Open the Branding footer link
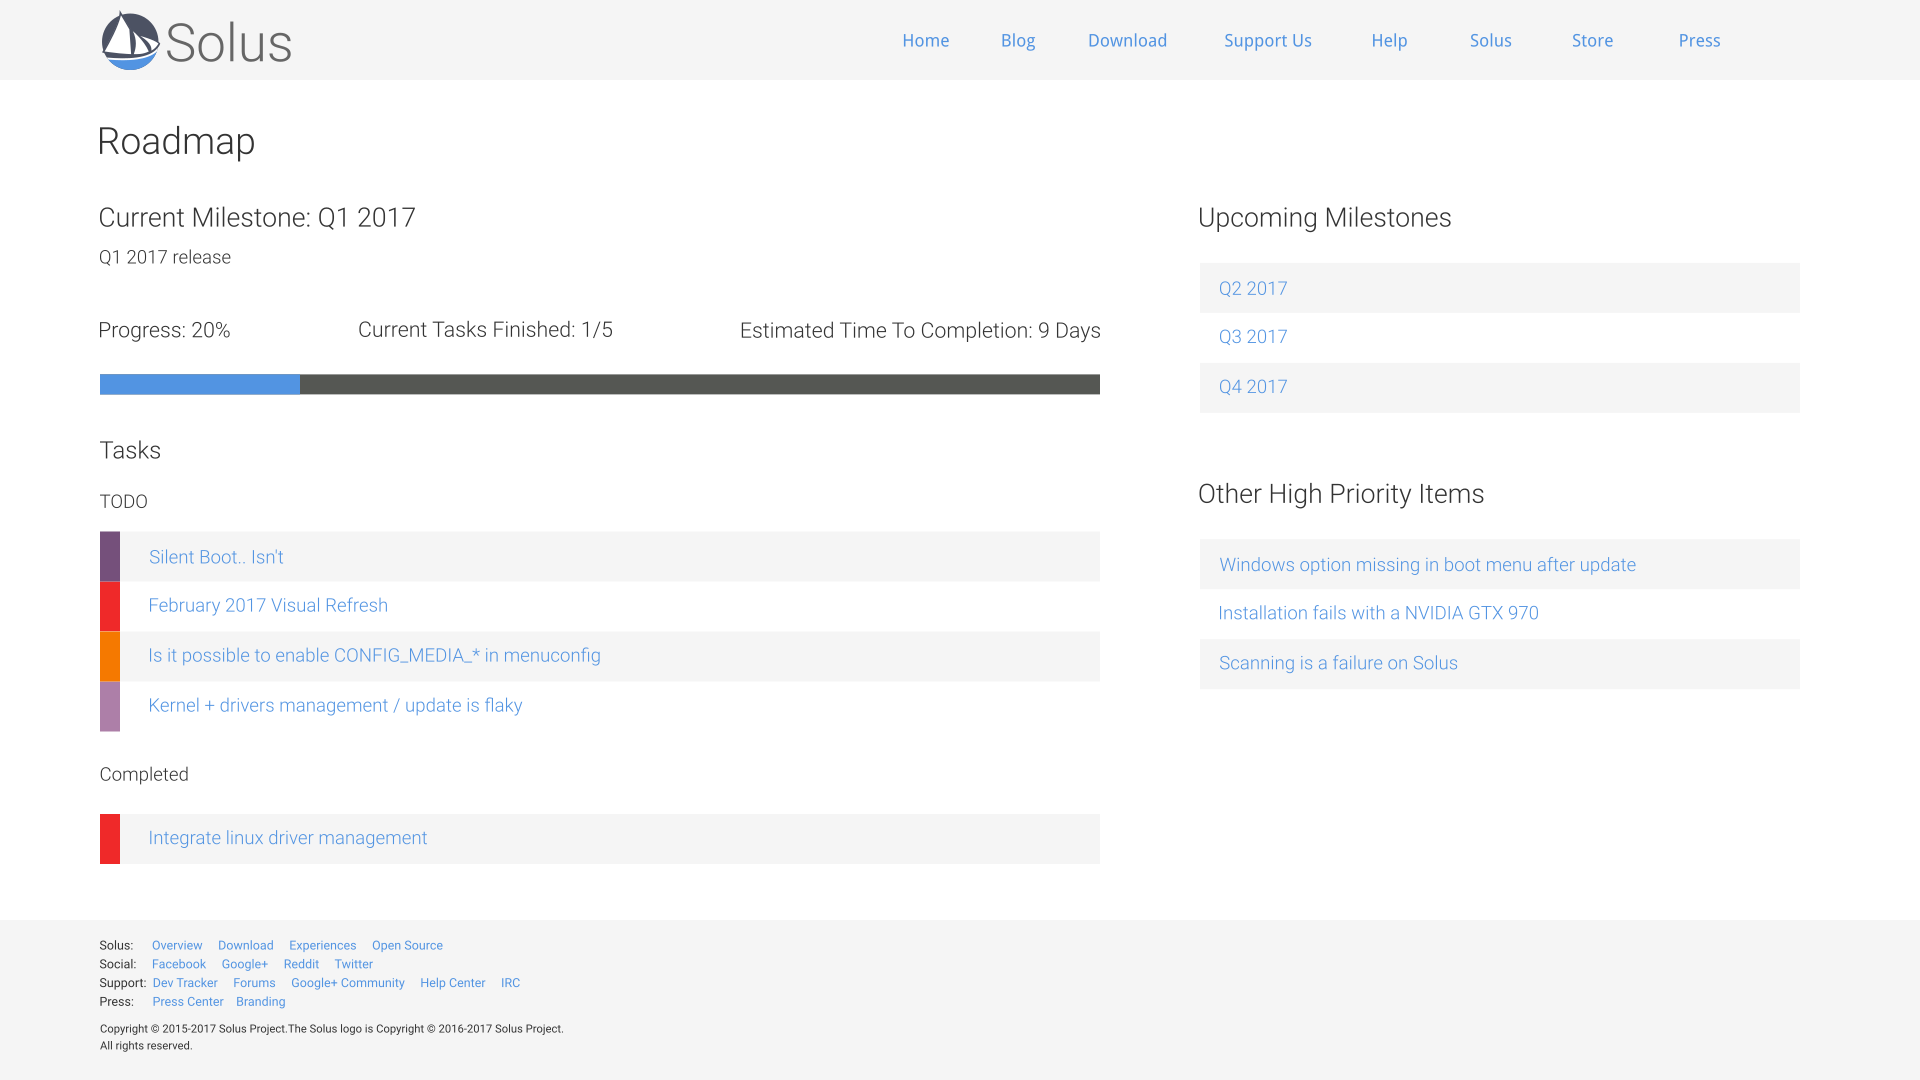1920x1080 pixels. point(260,1001)
